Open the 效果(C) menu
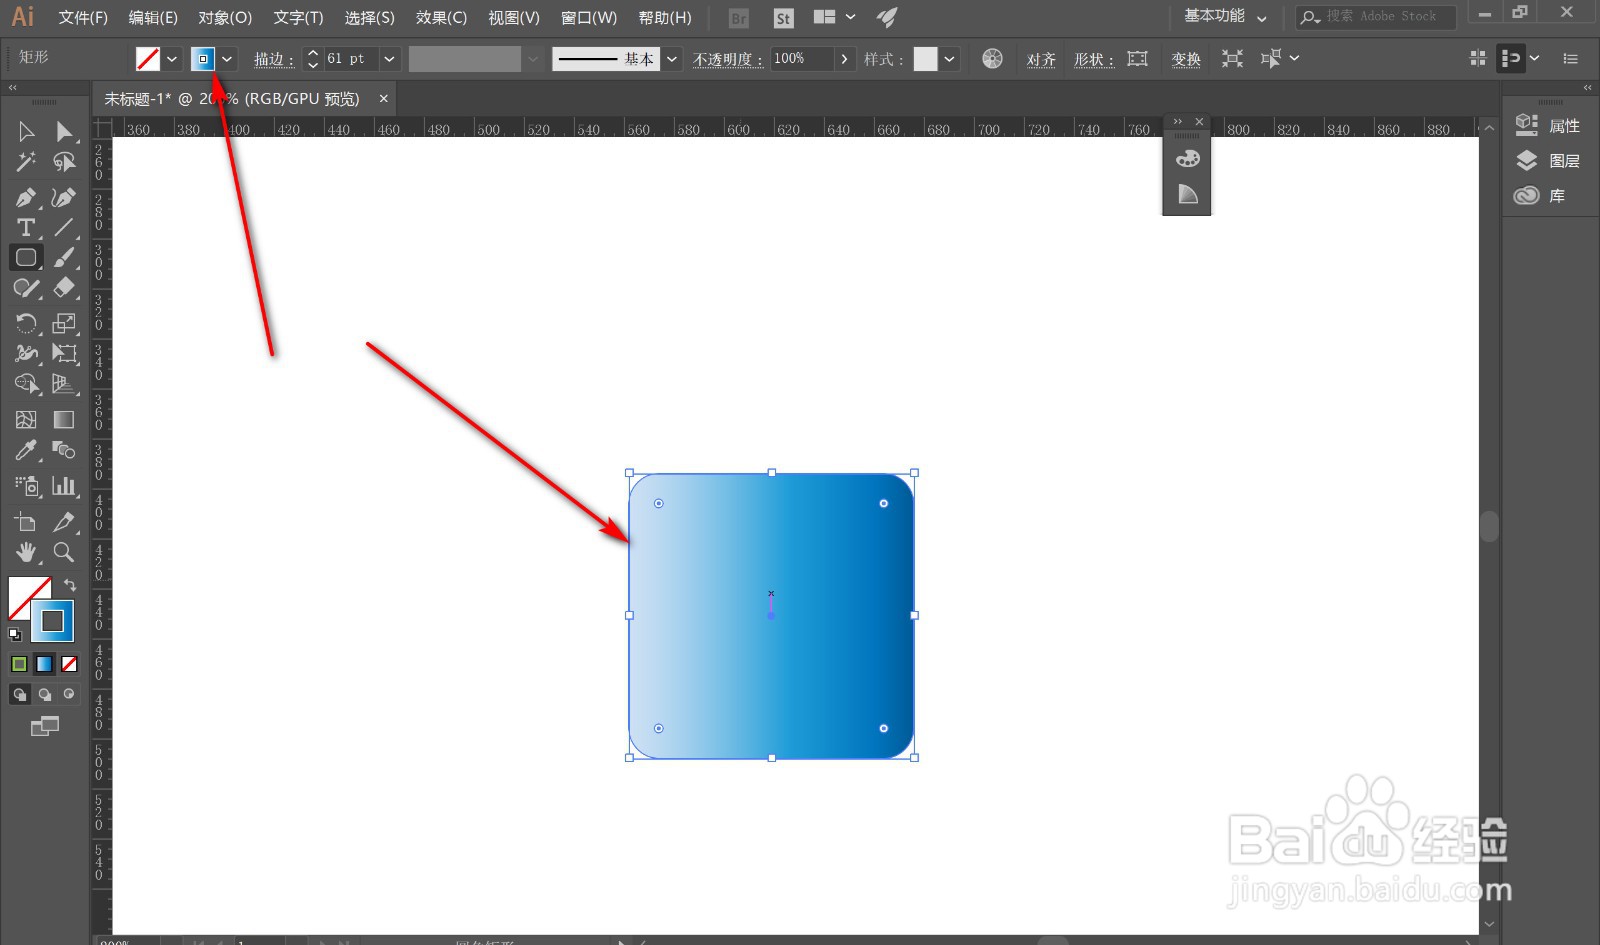The image size is (1600, 945). pyautogui.click(x=441, y=17)
